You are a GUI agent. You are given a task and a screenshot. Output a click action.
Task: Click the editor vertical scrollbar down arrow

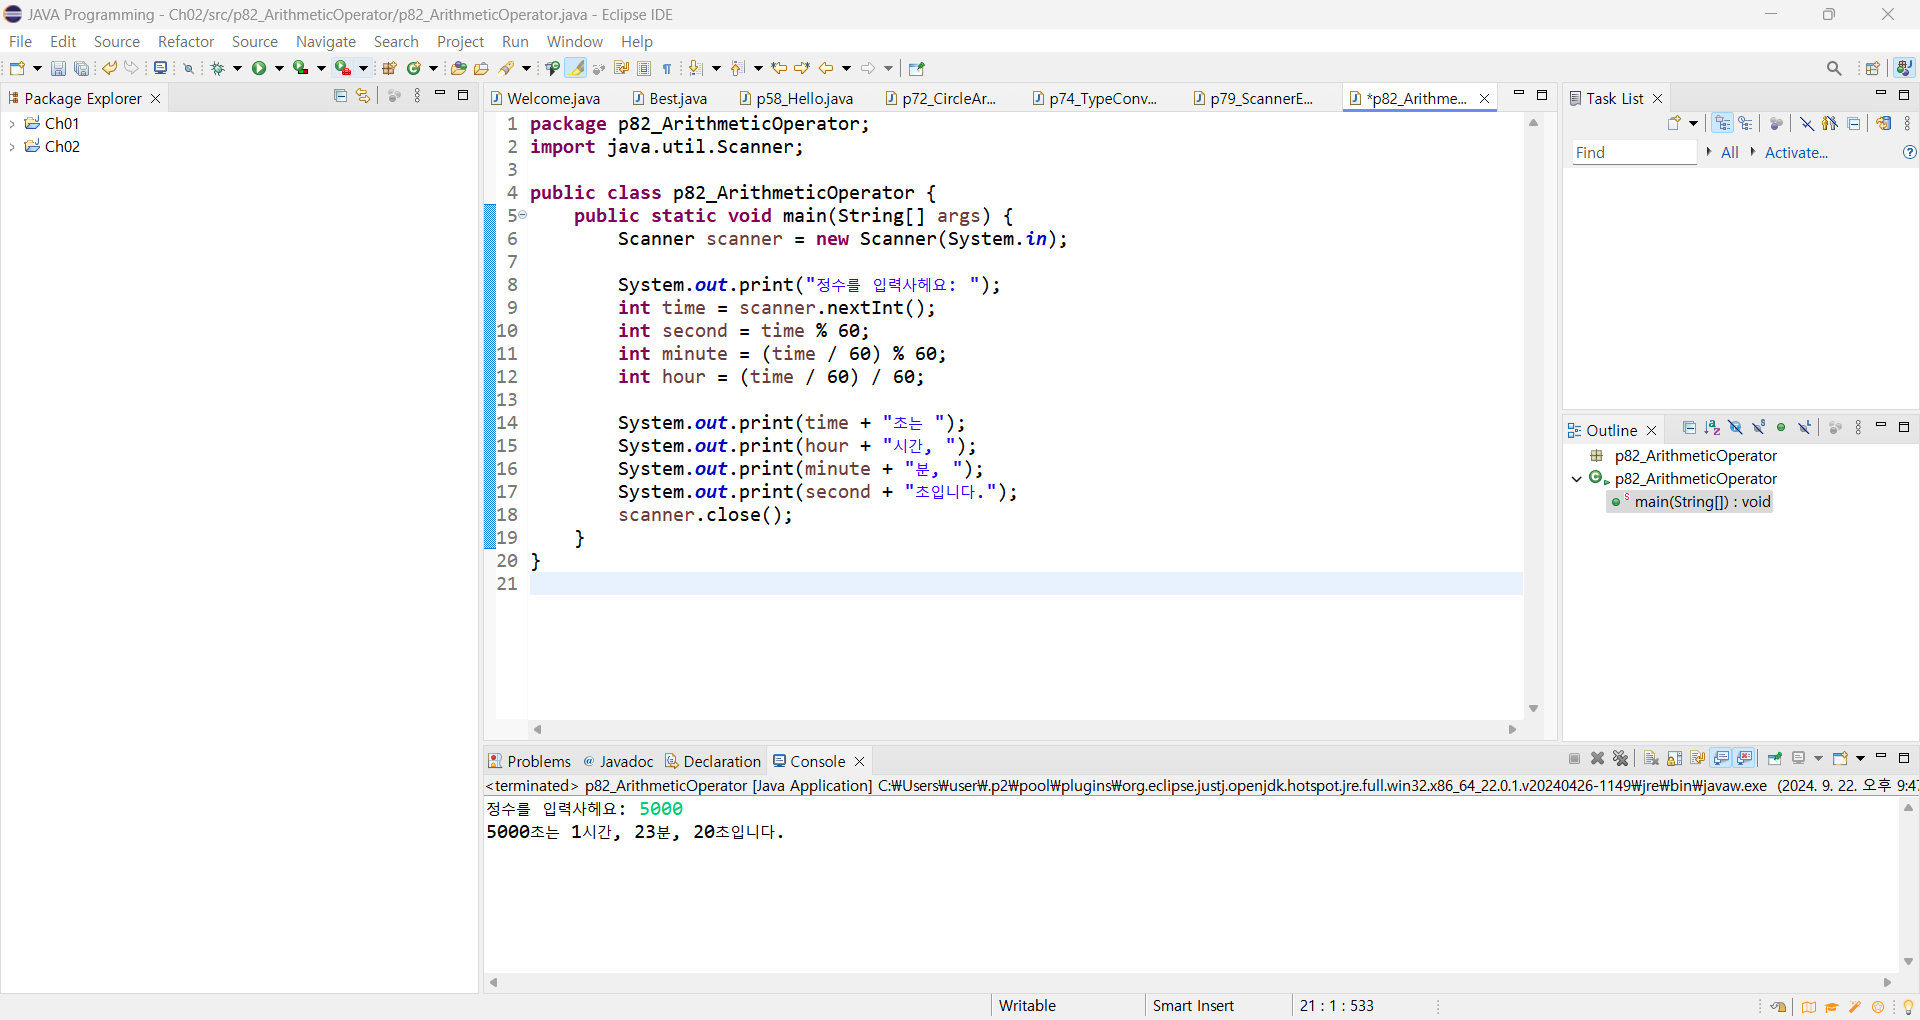[x=1533, y=709]
